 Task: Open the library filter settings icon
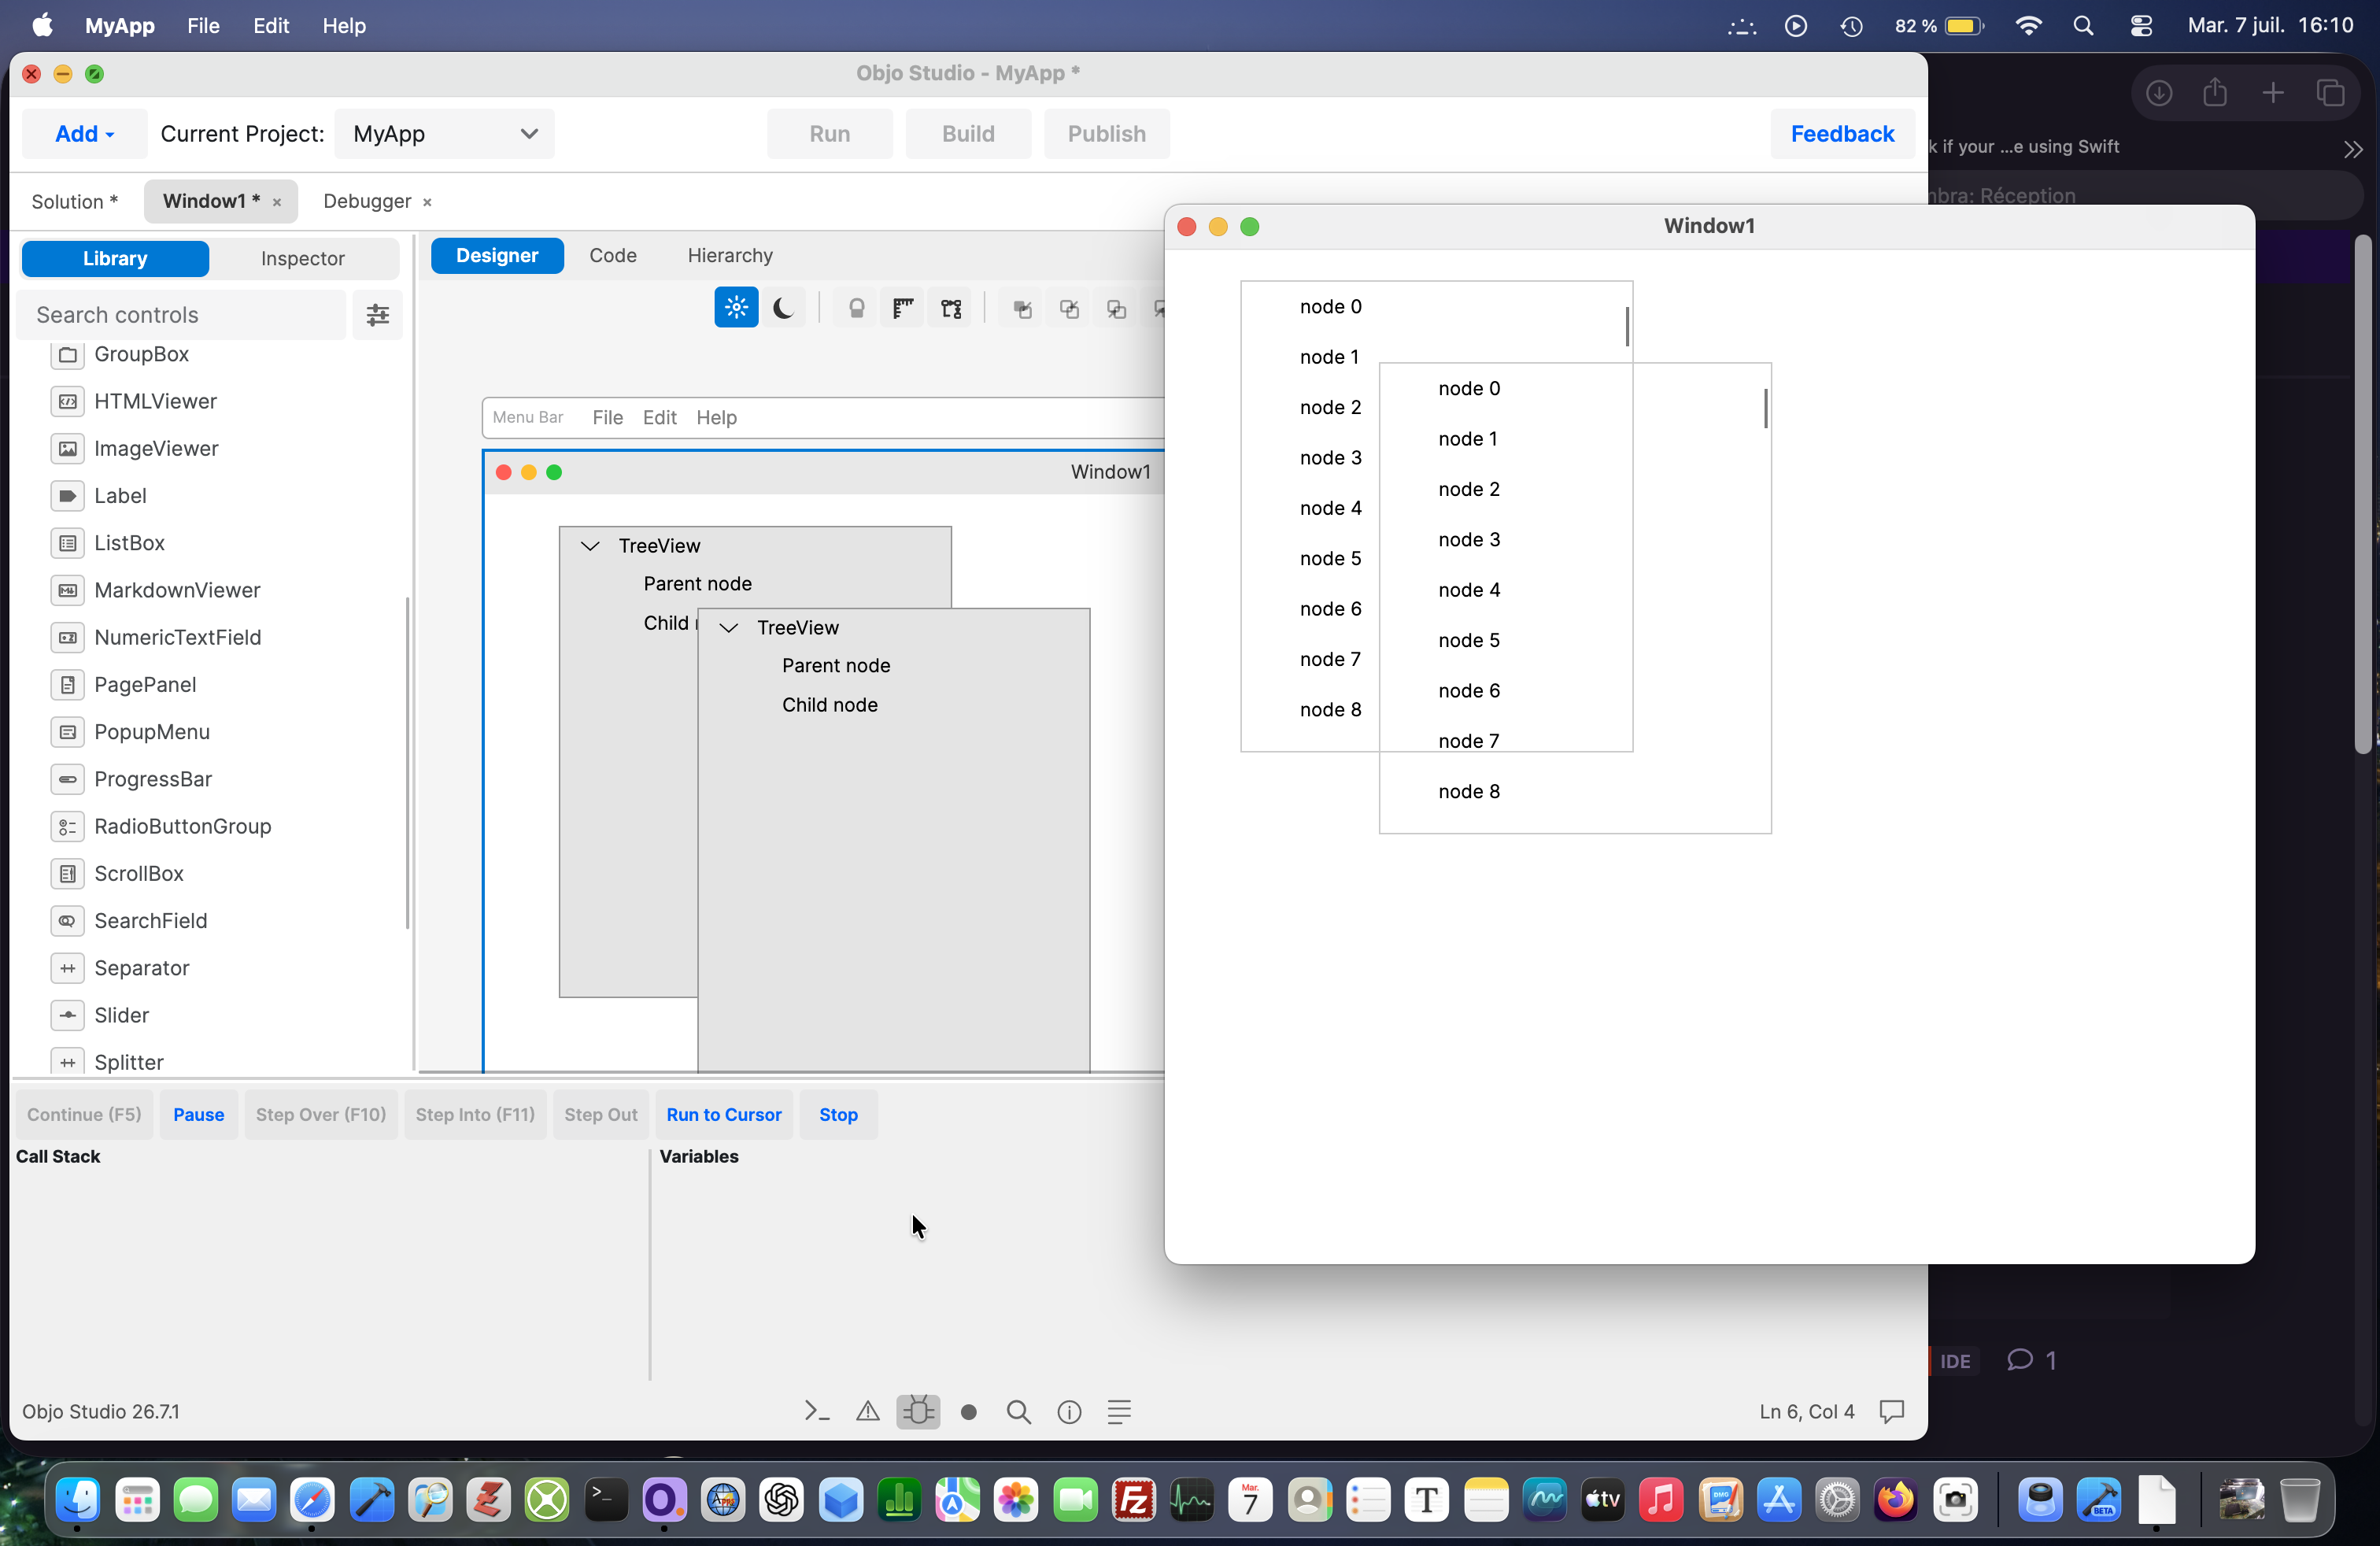[x=377, y=315]
